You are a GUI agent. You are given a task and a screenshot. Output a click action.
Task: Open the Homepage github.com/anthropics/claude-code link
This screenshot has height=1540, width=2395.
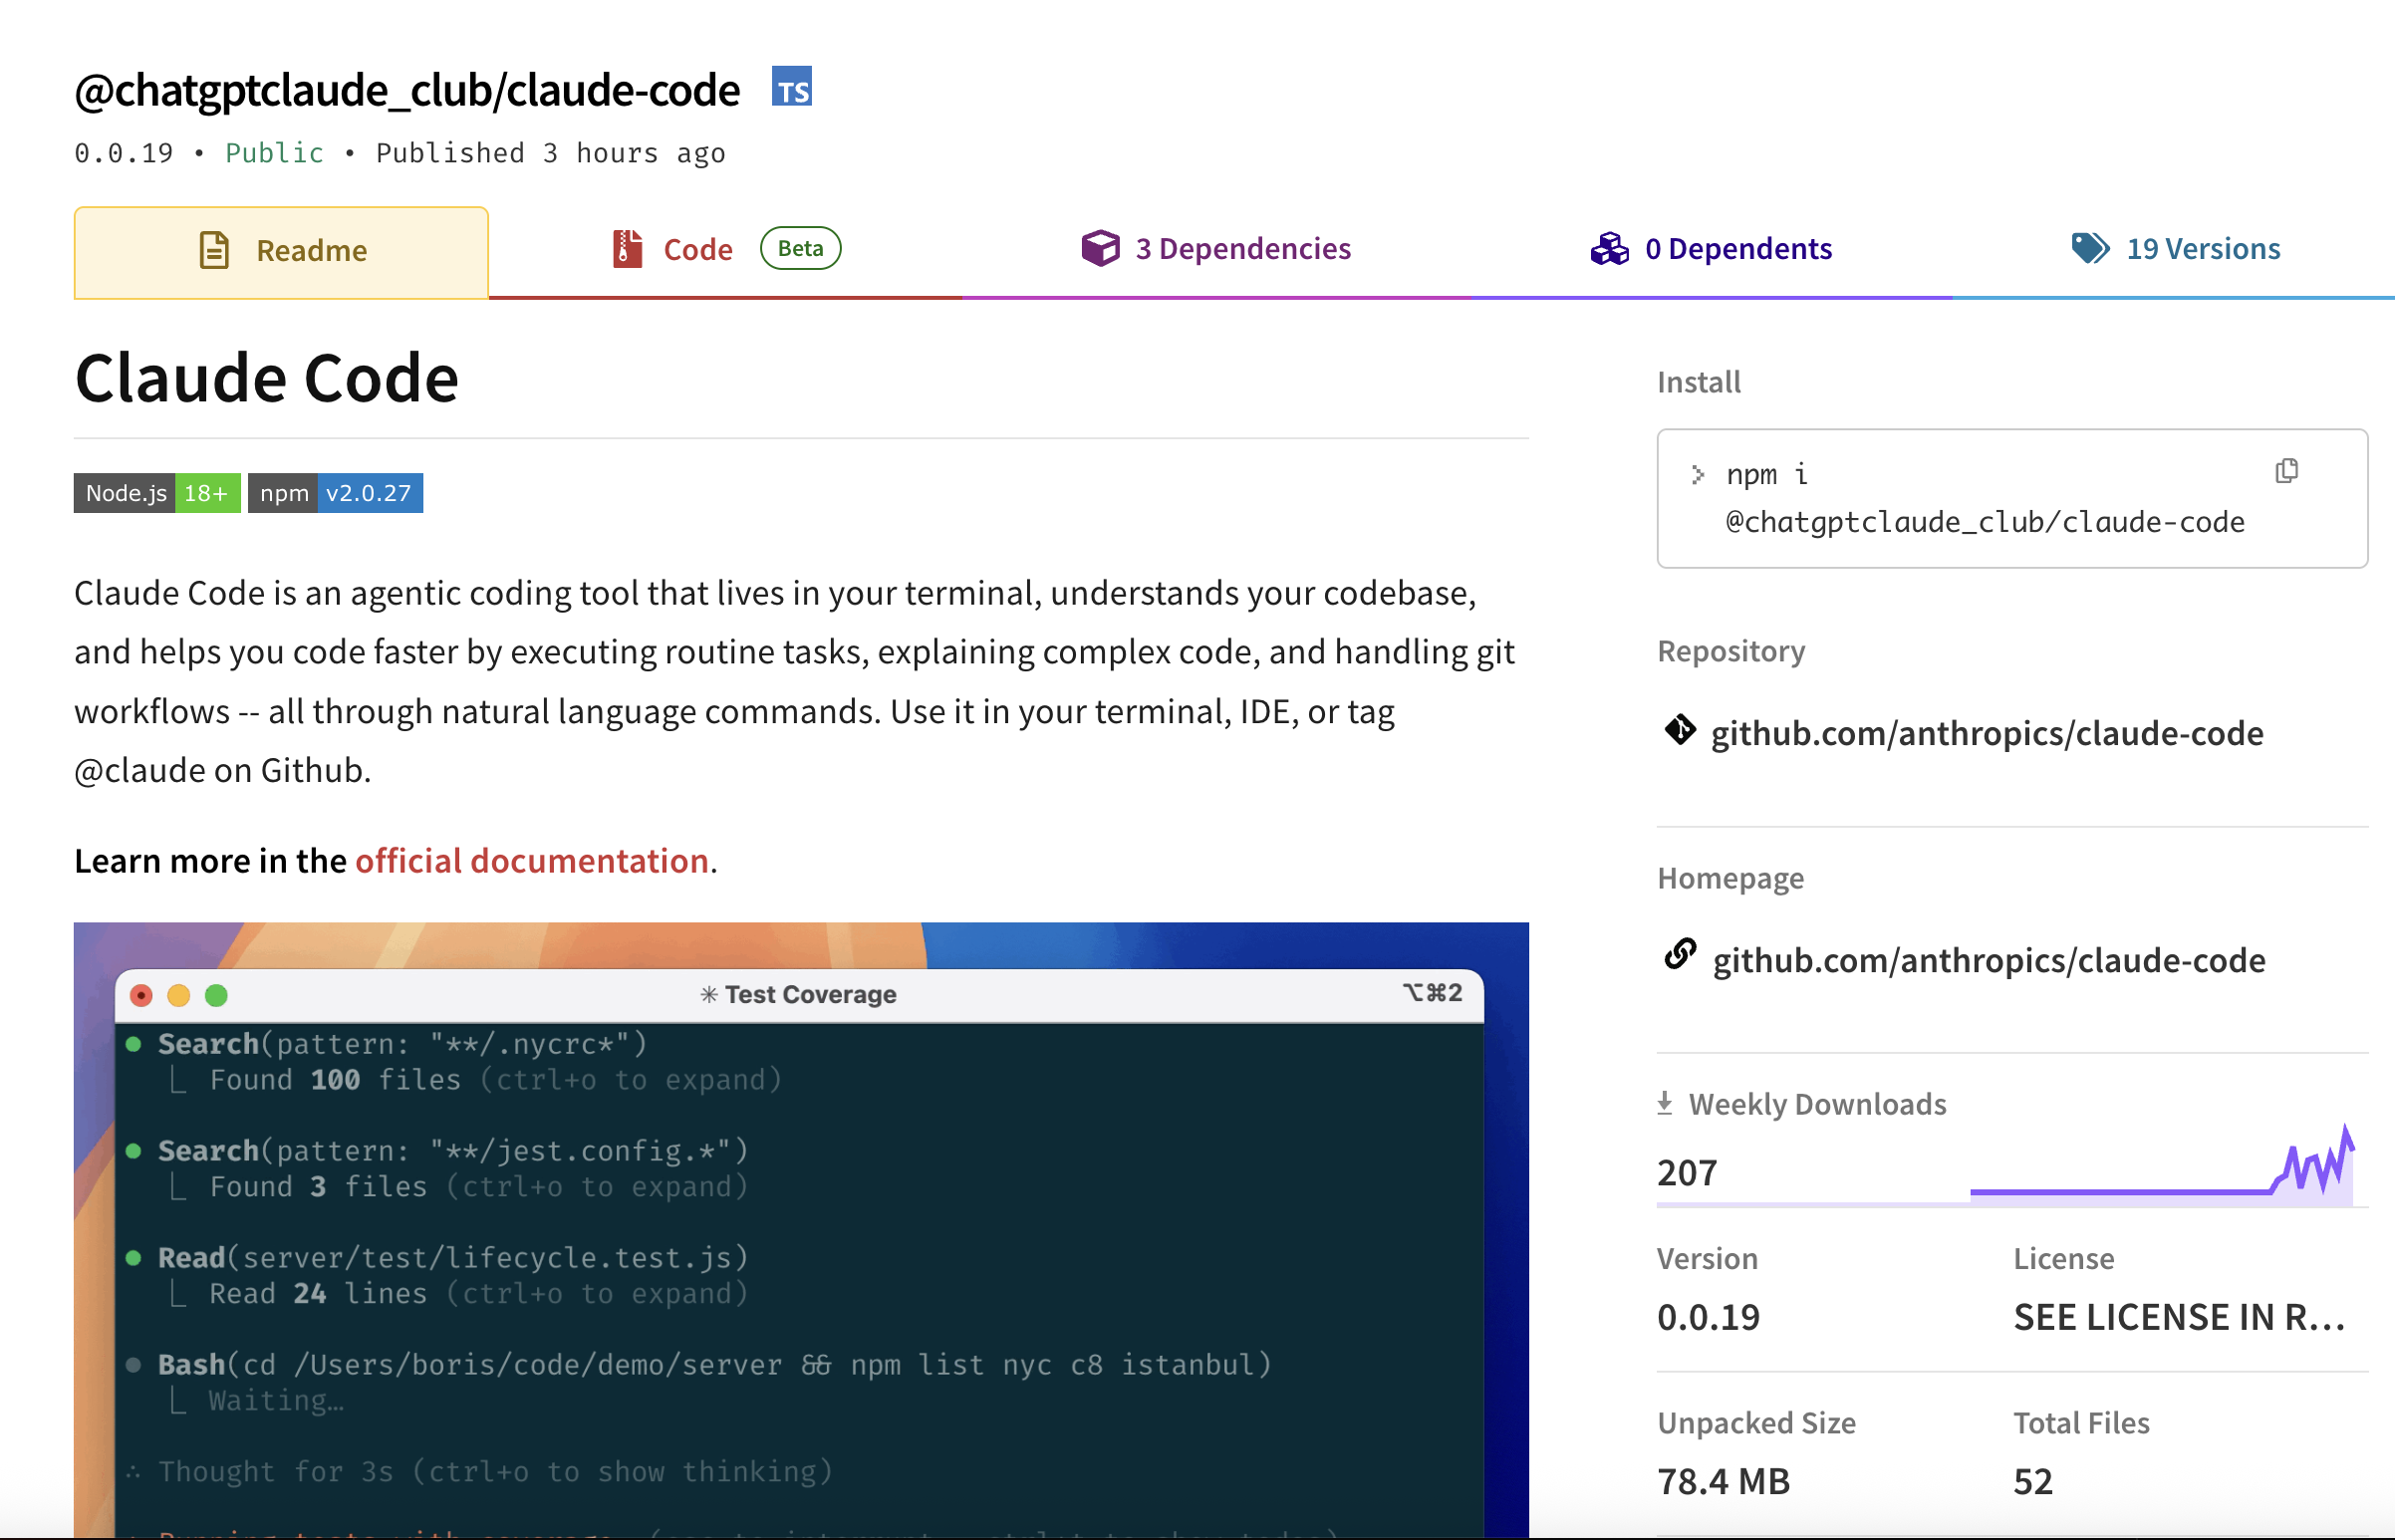[1988, 960]
